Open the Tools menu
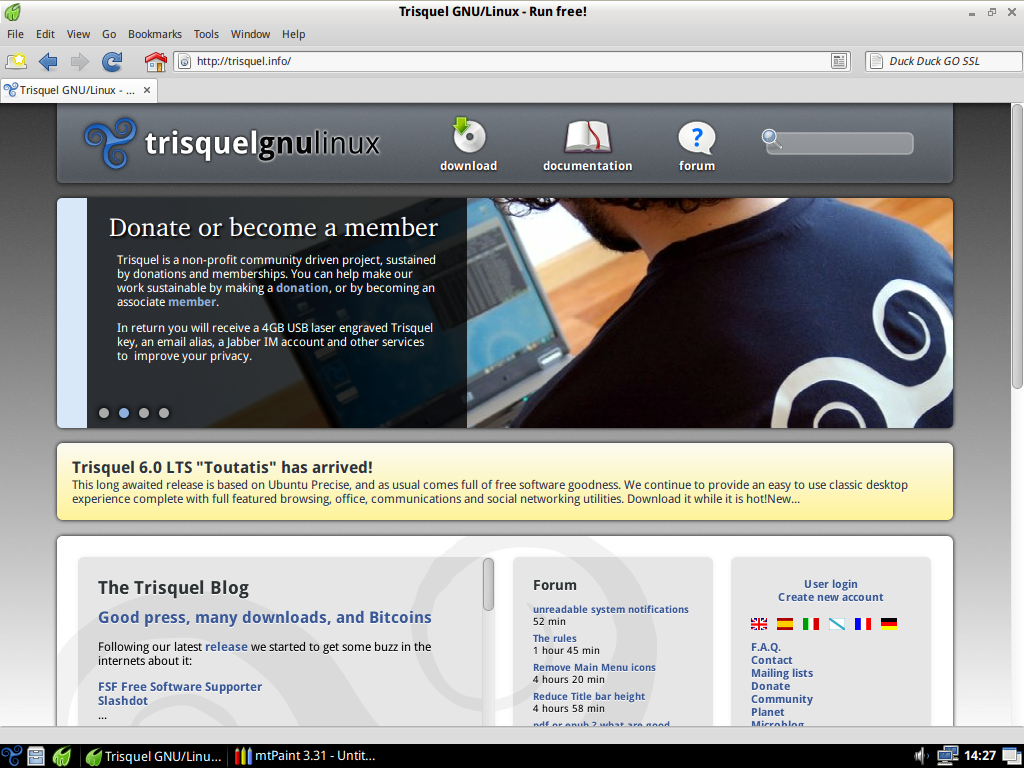Image resolution: width=1024 pixels, height=768 pixels. [x=206, y=34]
